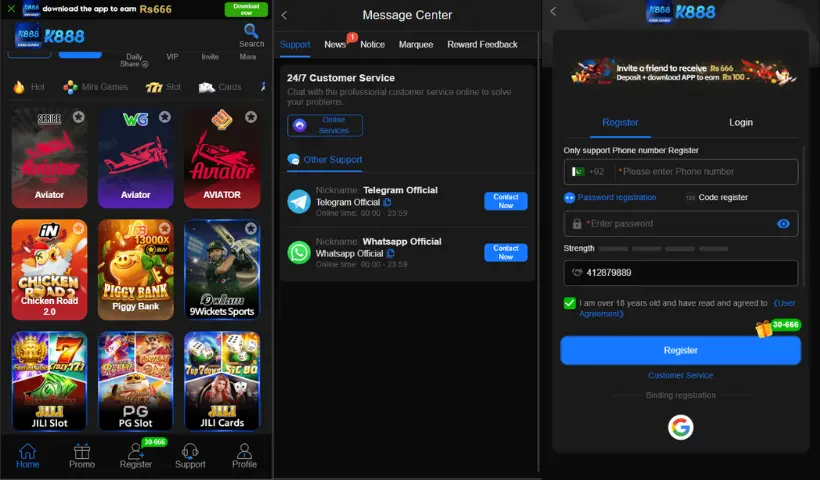Viewport: 820px width, 480px height.
Task: Click the Telegram logo icon
Action: pos(299,202)
